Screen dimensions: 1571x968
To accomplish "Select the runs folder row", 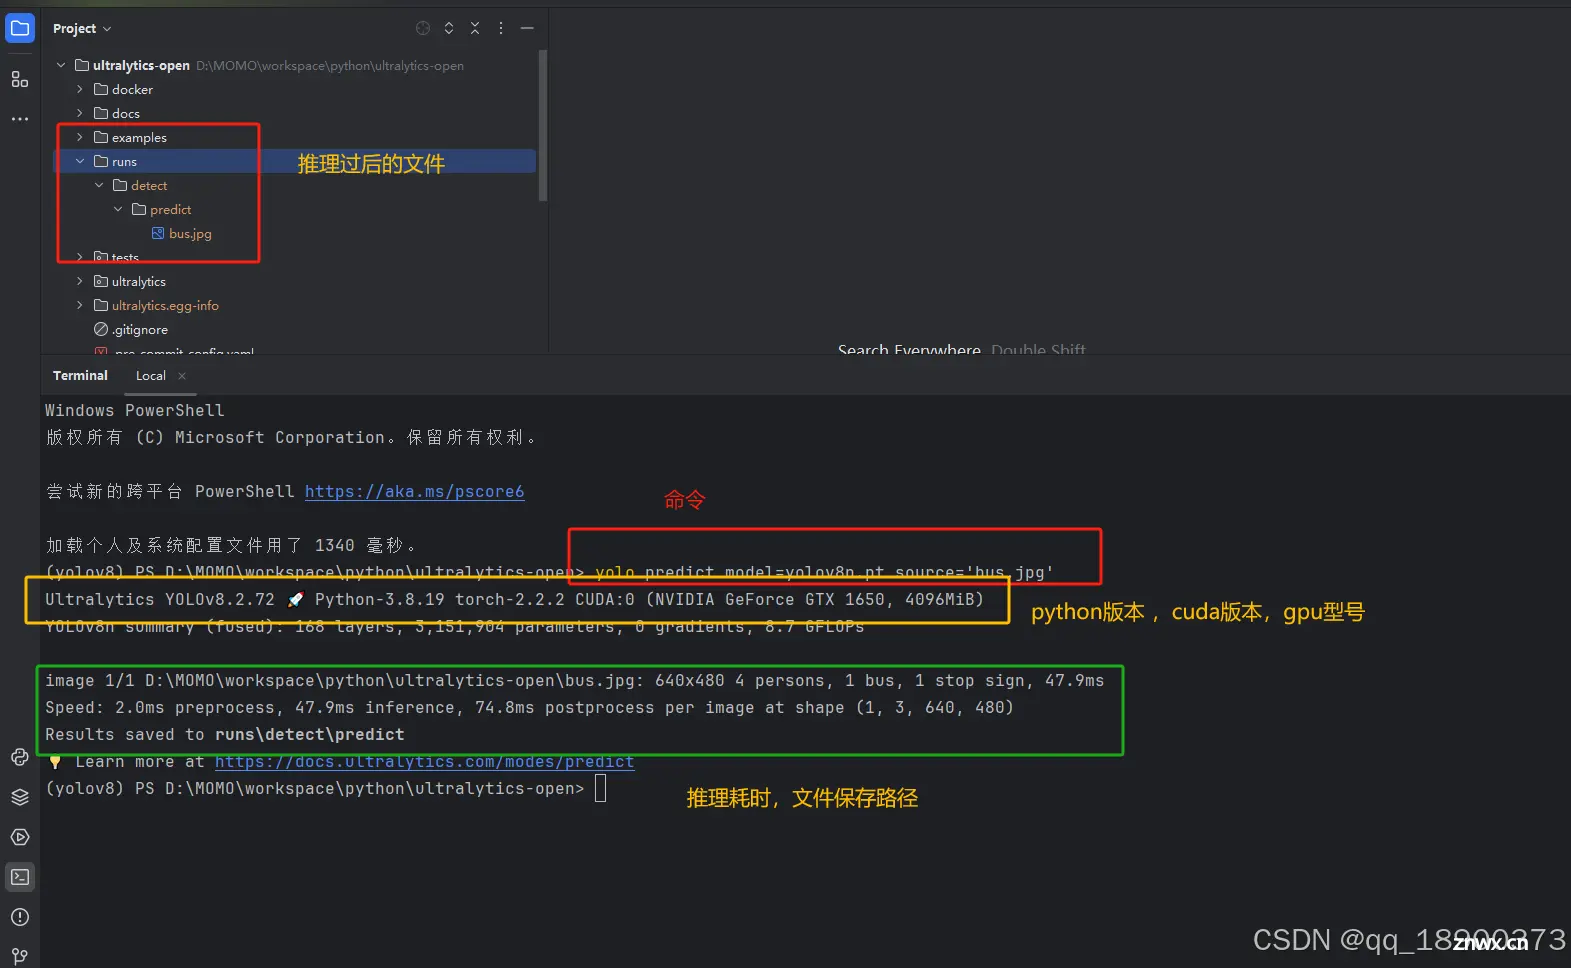I will click(x=294, y=161).
